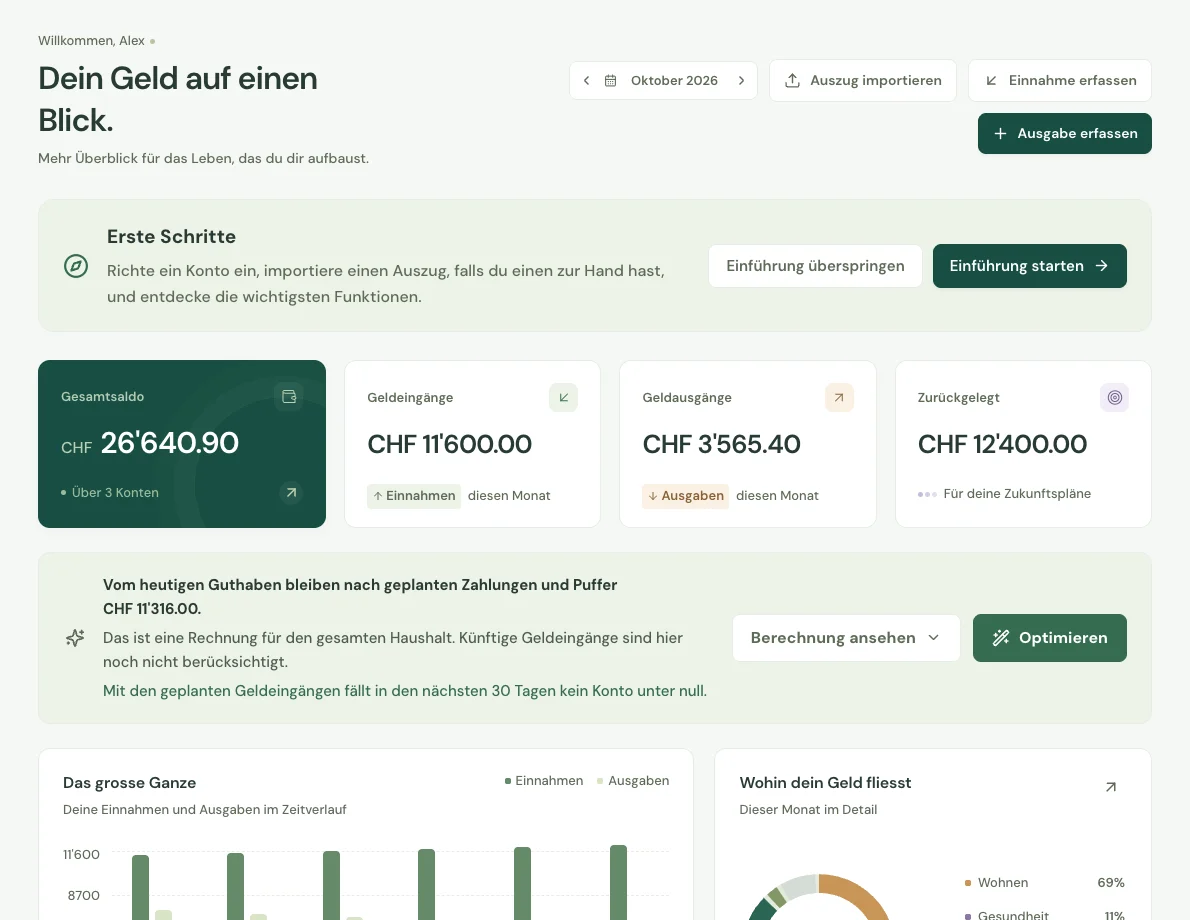
Task: Click the 11'600 axis label in the chart
Action: coord(81,855)
